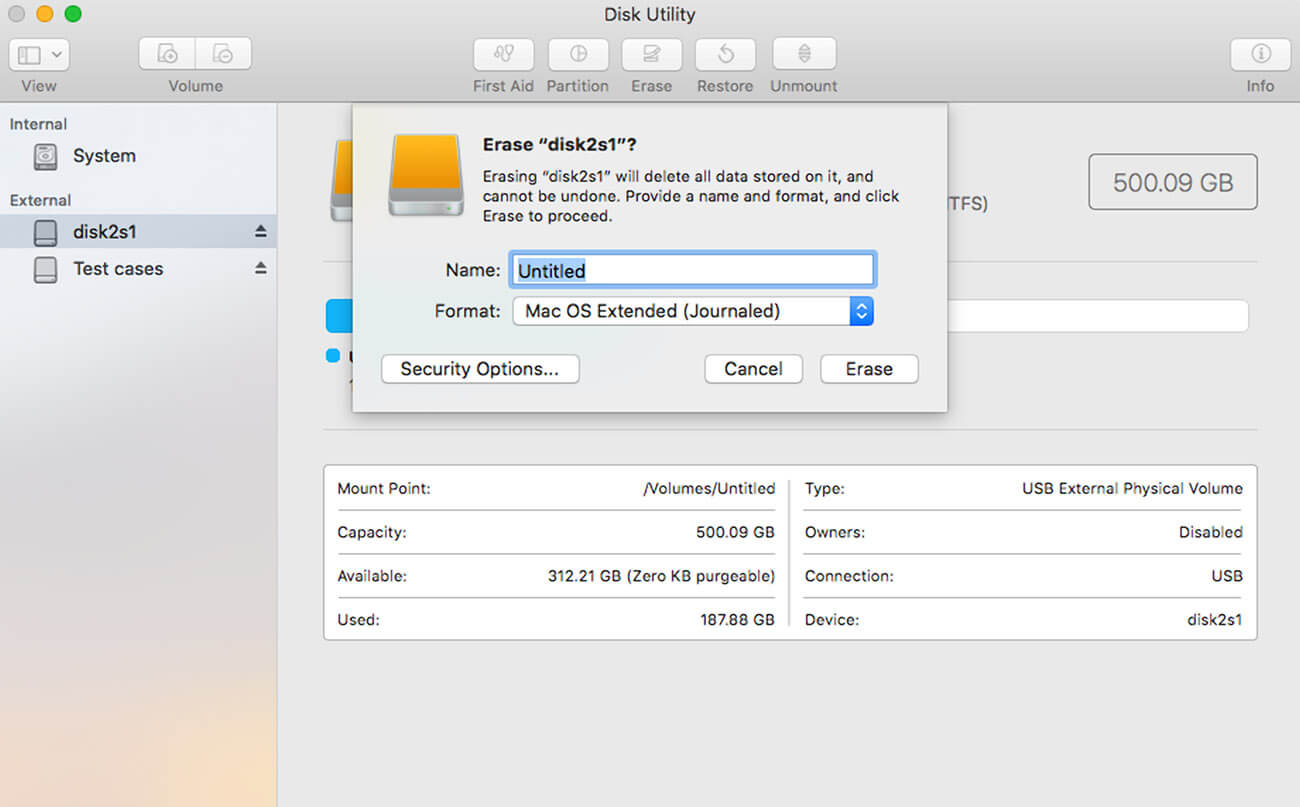Click the Device disk2s1 value
This screenshot has width=1300, height=807.
(1214, 620)
